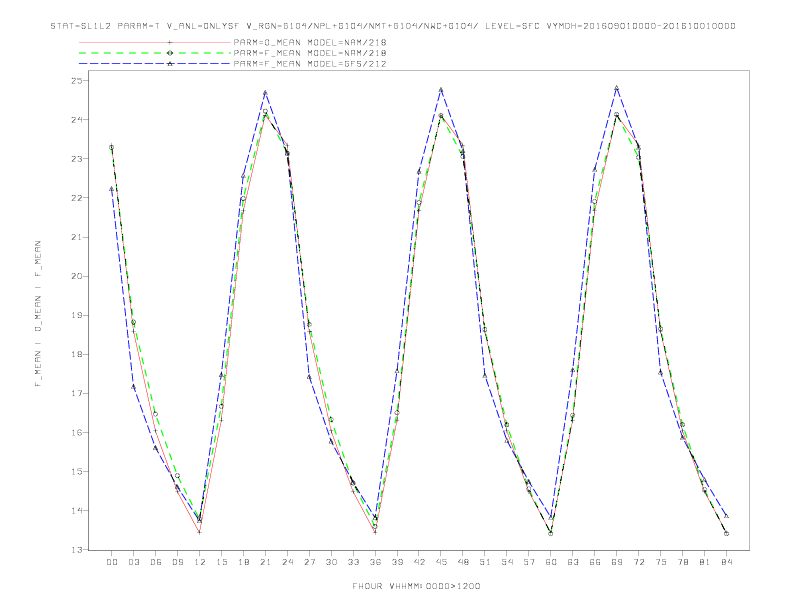Click x-axis tick label 21
Screen dimensions: 792x612
265,562
